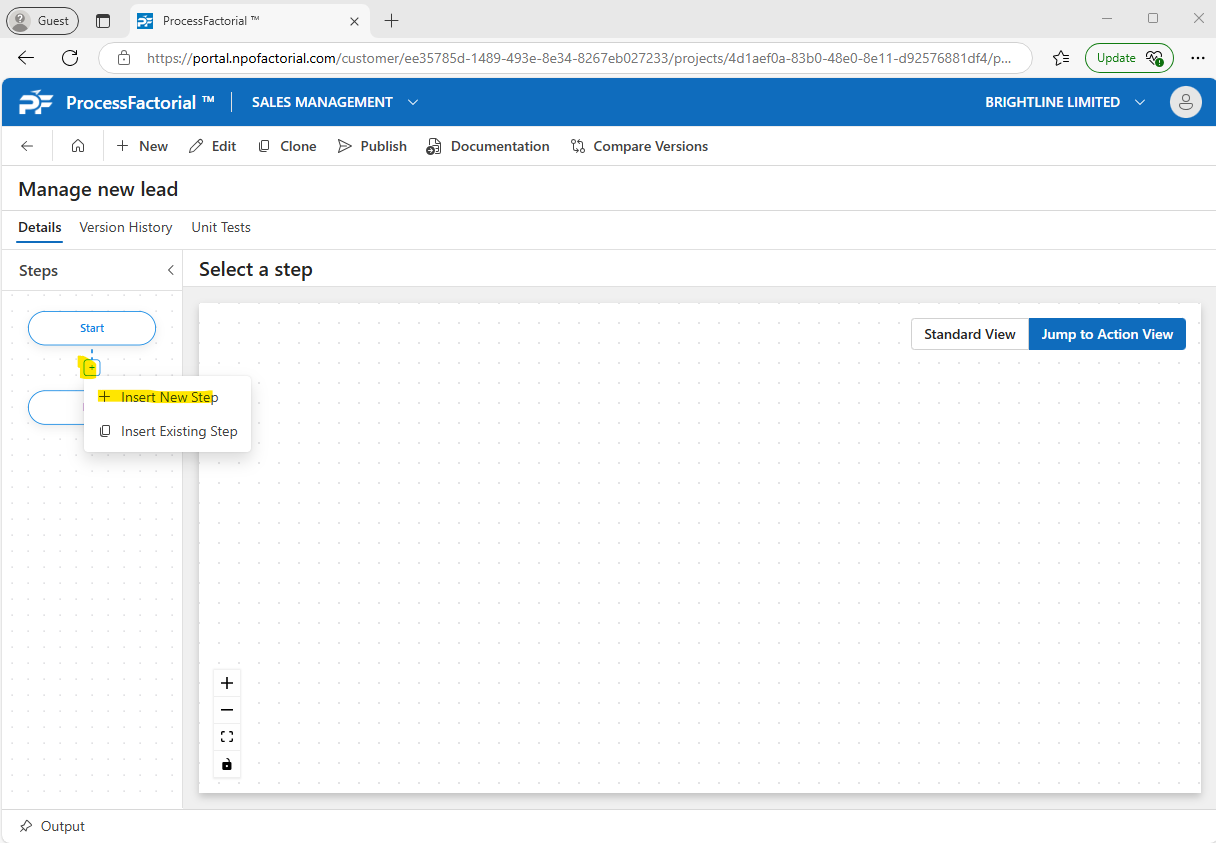Go to the home icon in toolbar
This screenshot has width=1216, height=843.
pos(78,146)
